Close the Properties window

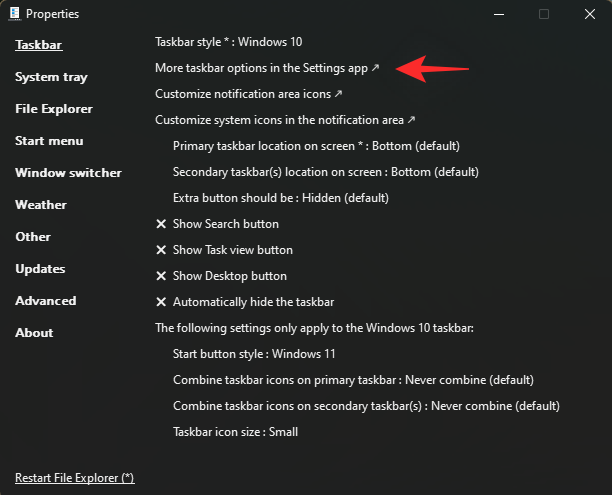coord(590,14)
